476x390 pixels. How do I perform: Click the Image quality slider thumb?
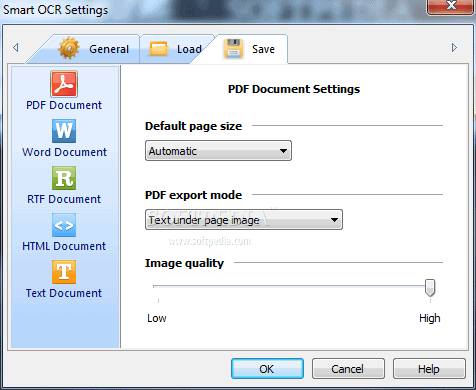pos(430,288)
